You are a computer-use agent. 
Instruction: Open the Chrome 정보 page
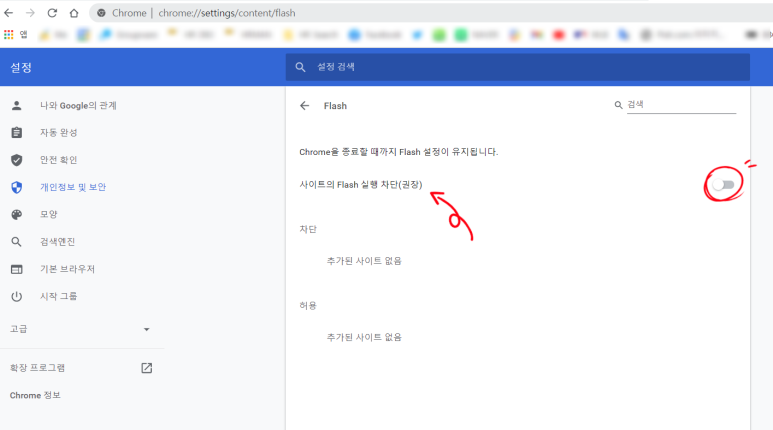(35, 395)
